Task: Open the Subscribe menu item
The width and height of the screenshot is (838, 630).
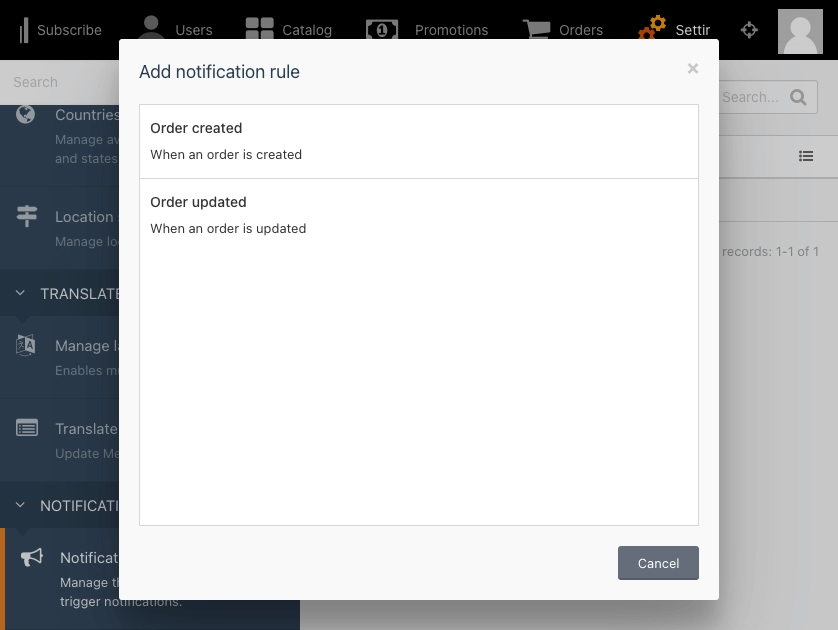Action: (60, 30)
